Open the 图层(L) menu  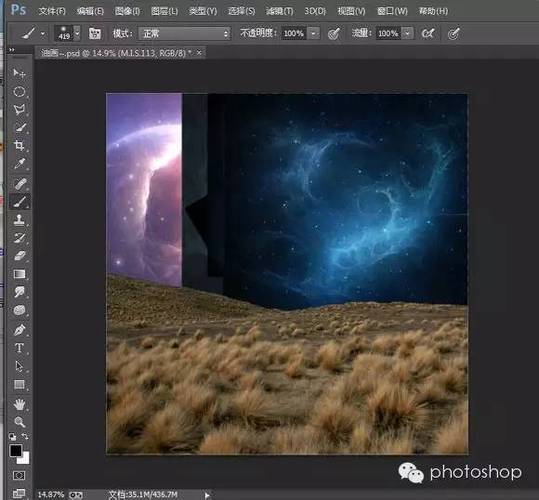pos(164,11)
